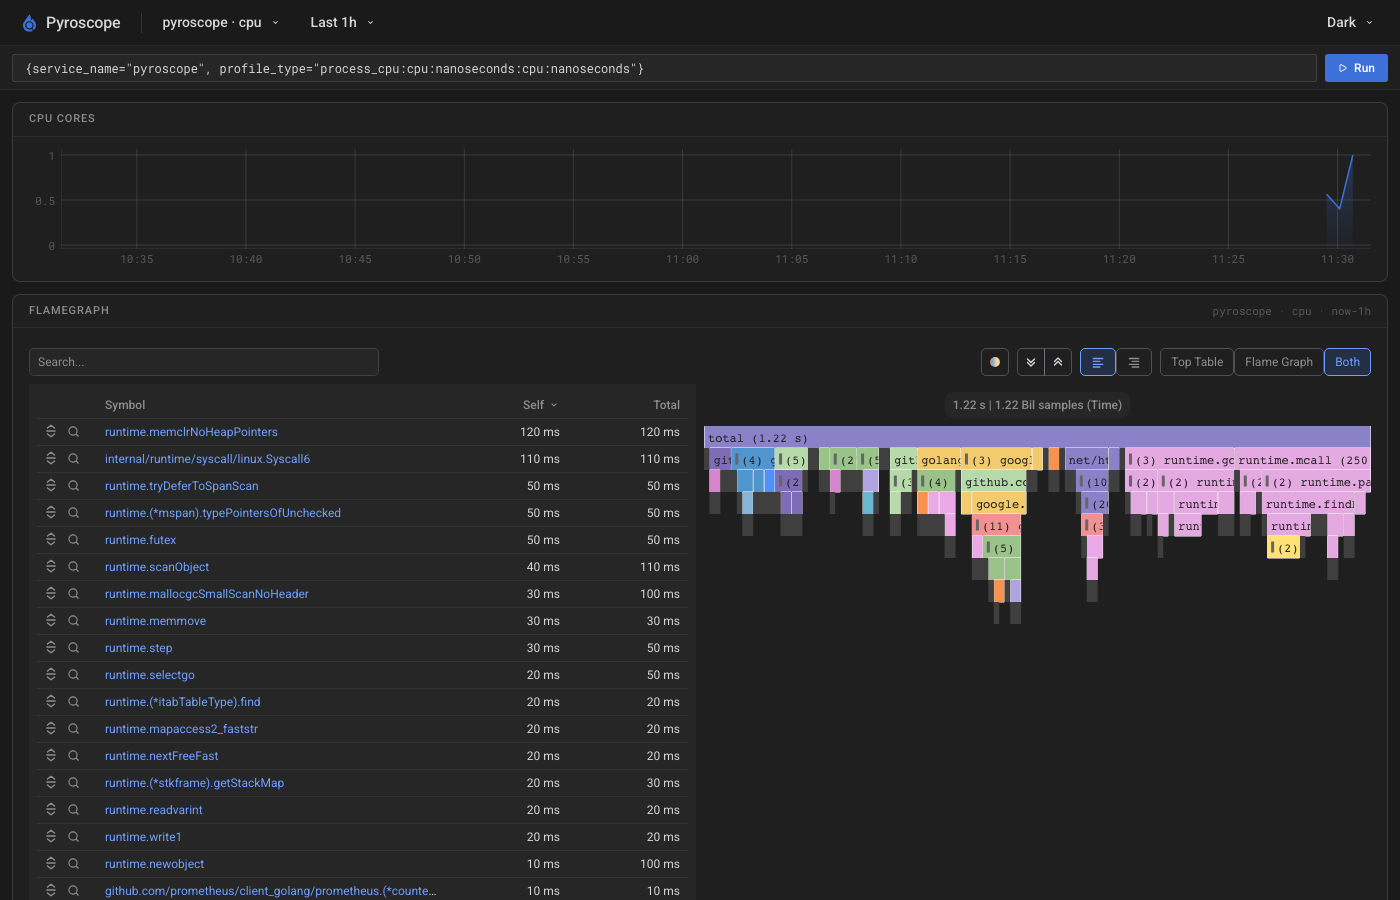Enable left text alignment toggle
This screenshot has width=1400, height=900.
click(1098, 362)
